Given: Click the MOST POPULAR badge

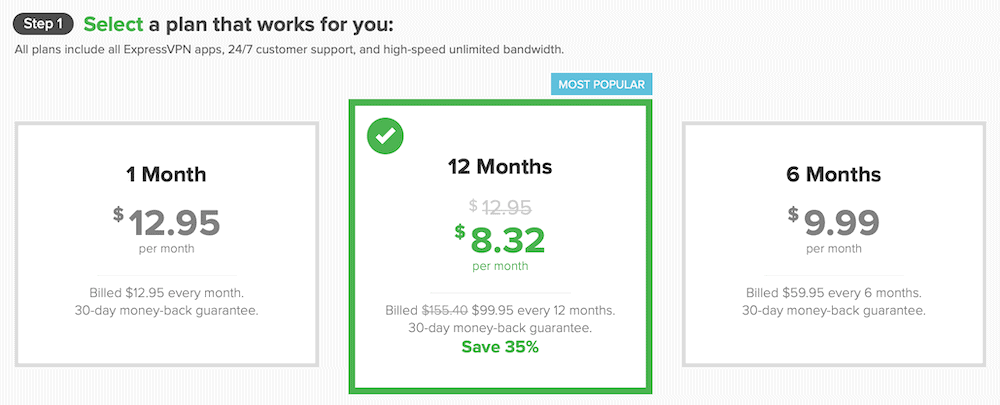Looking at the screenshot, I should coord(601,84).
